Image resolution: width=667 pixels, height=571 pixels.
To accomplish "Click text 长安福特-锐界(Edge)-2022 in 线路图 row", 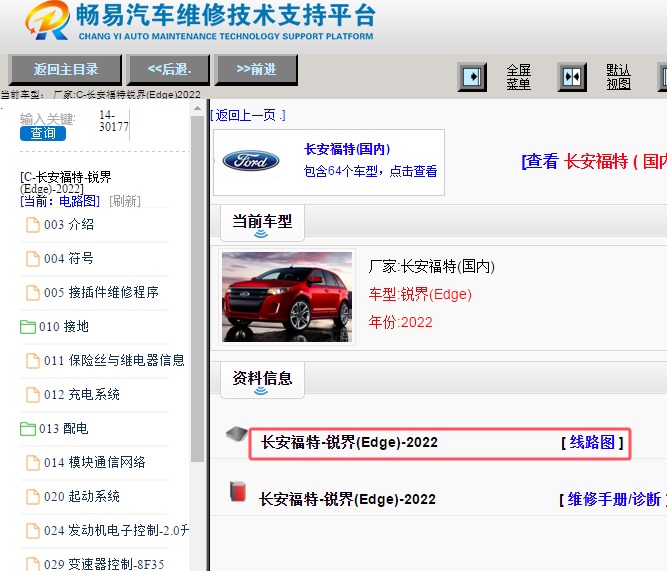I will (349, 443).
